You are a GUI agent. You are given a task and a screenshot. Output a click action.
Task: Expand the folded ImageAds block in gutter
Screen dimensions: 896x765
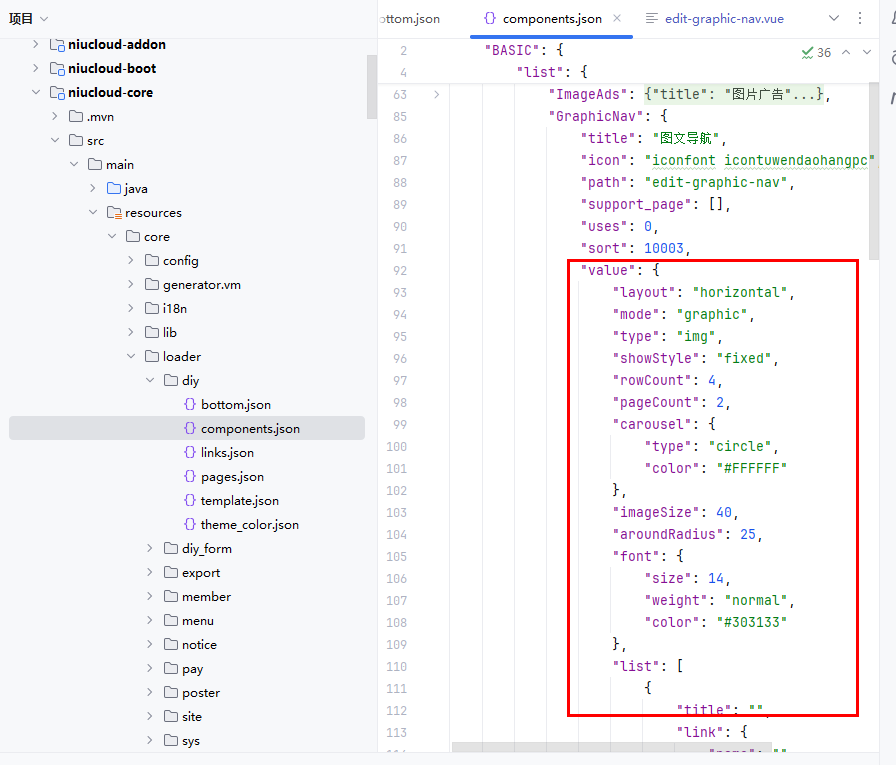[x=436, y=95]
